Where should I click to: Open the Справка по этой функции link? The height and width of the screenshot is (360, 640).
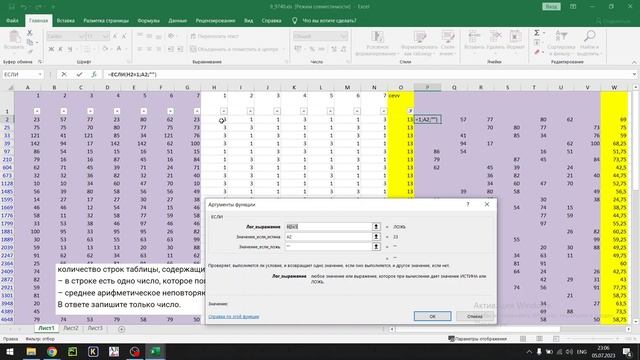[233, 316]
